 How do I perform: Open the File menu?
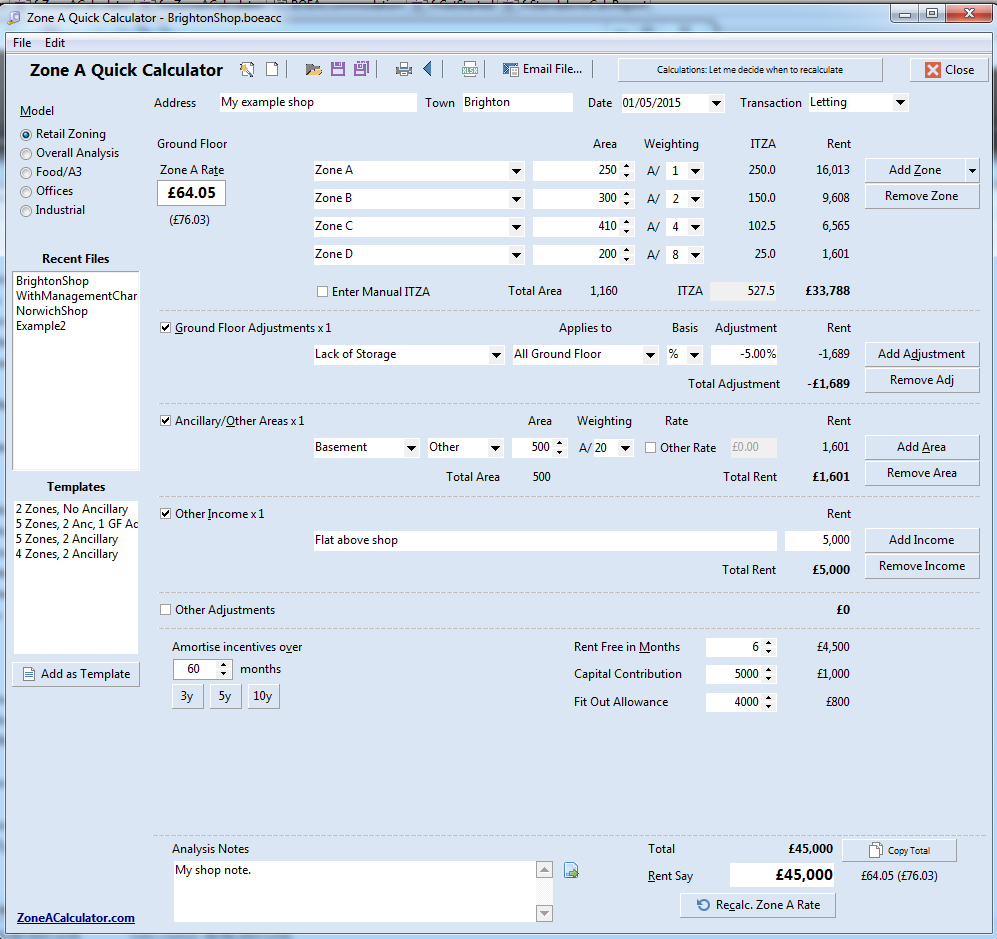click(22, 43)
